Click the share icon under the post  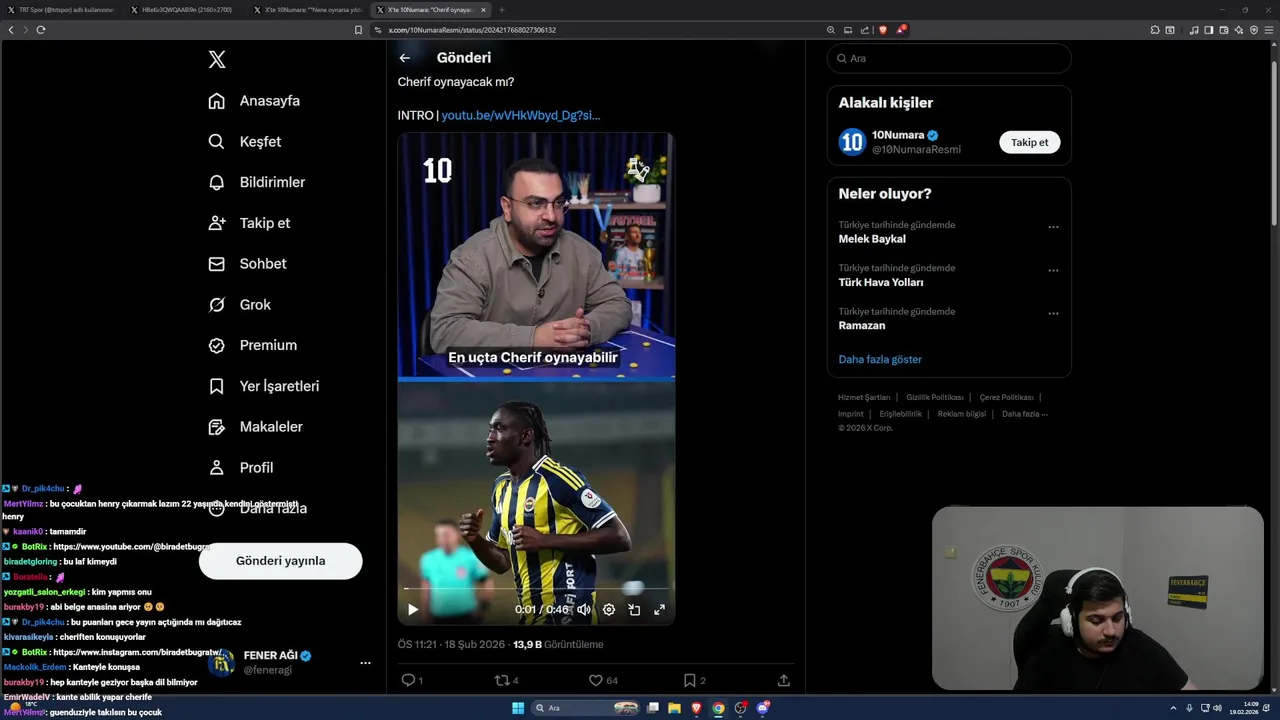pos(784,680)
